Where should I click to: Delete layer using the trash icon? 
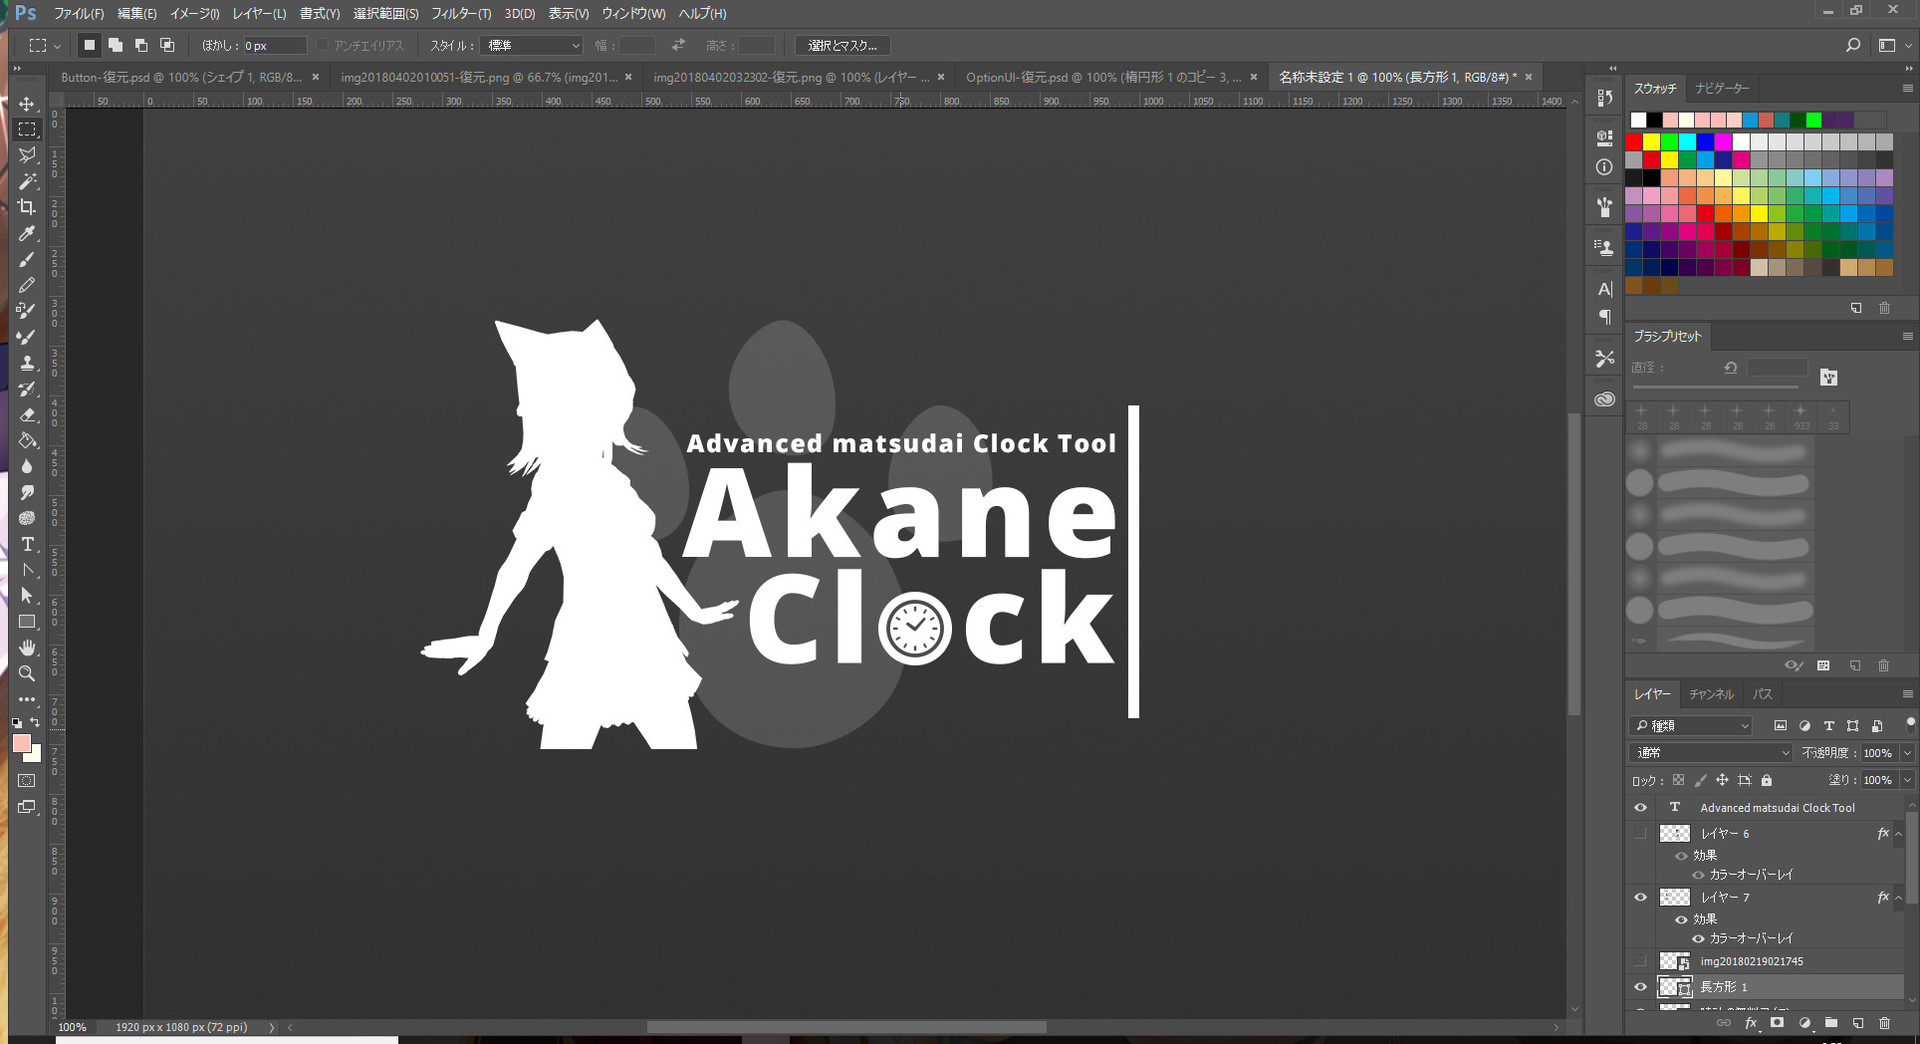(1884, 1023)
